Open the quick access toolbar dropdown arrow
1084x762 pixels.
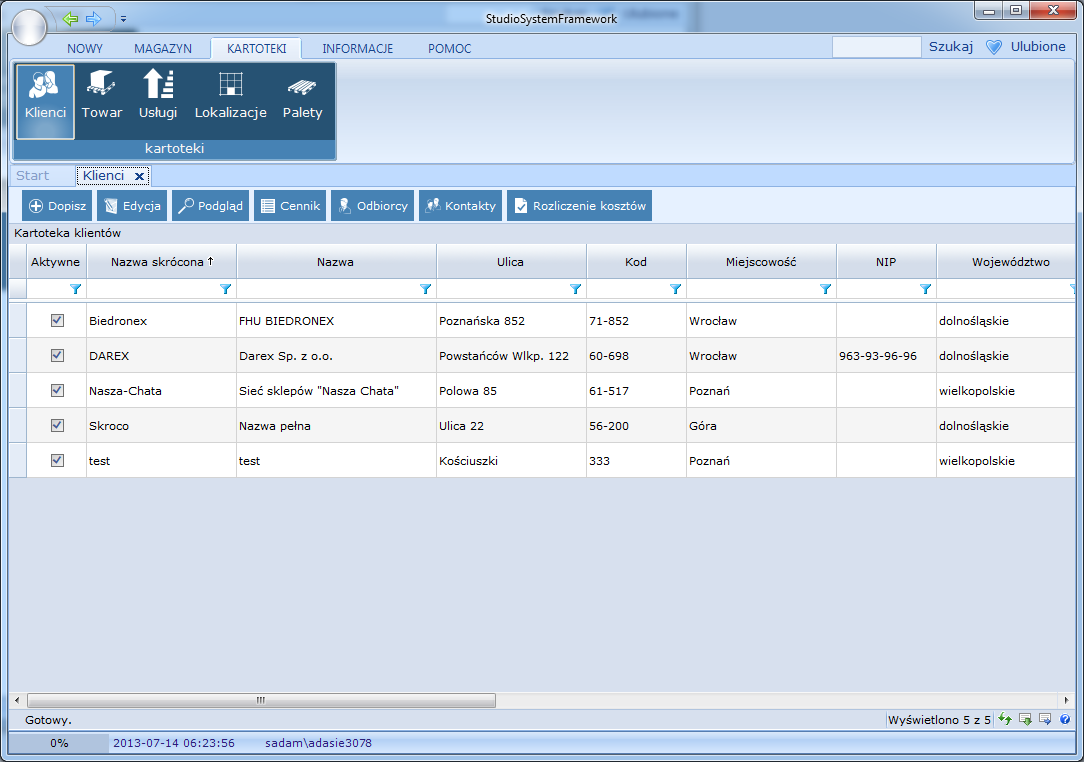pos(123,19)
